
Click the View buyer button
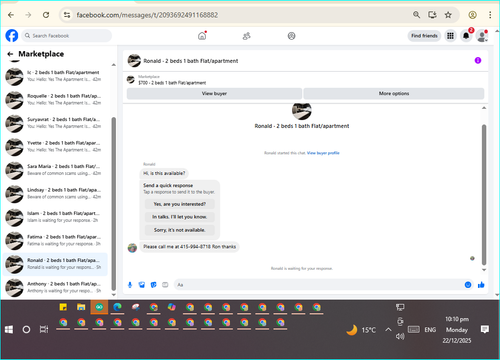214,94
